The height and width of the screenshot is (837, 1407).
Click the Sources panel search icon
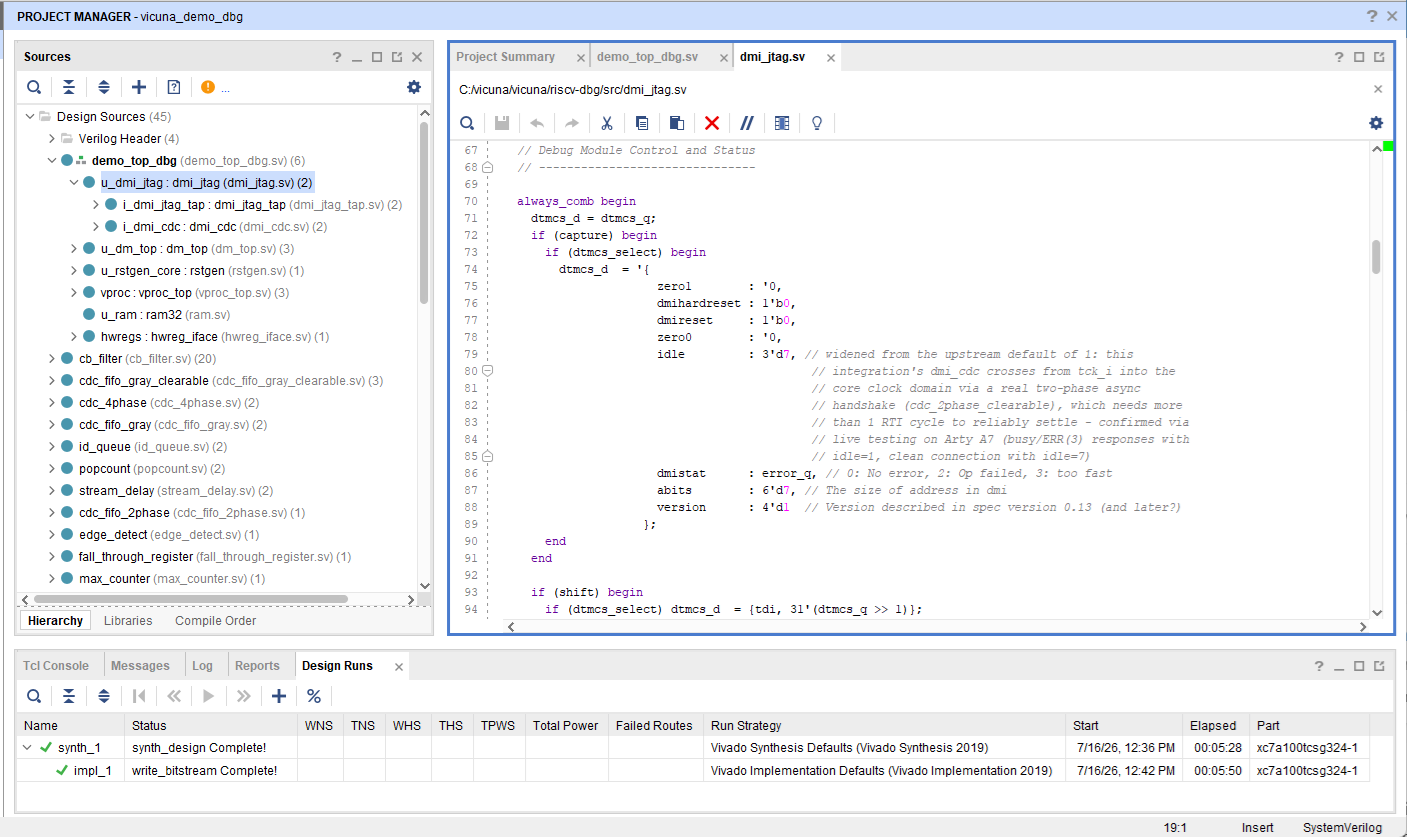(34, 87)
